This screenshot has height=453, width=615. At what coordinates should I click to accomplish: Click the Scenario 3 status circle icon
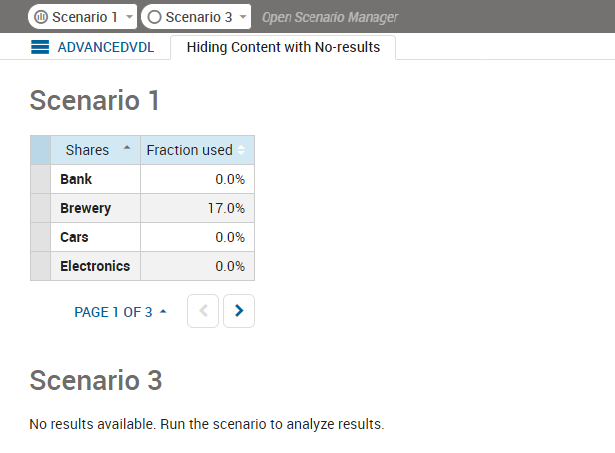click(155, 17)
